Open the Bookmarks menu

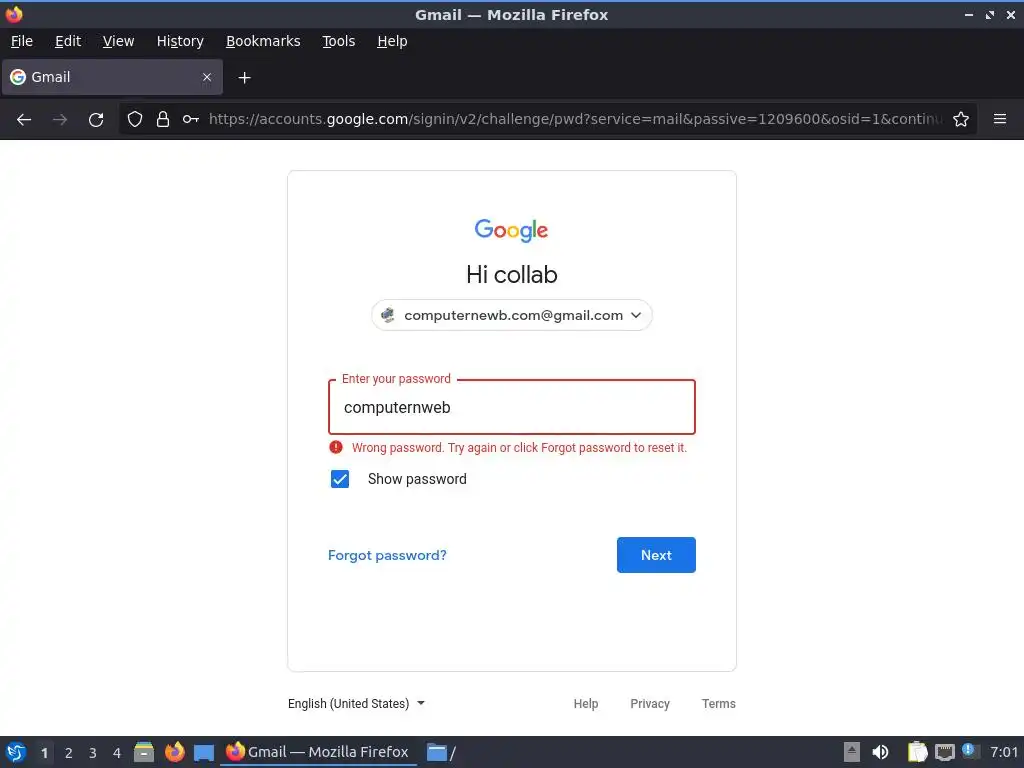click(x=263, y=41)
